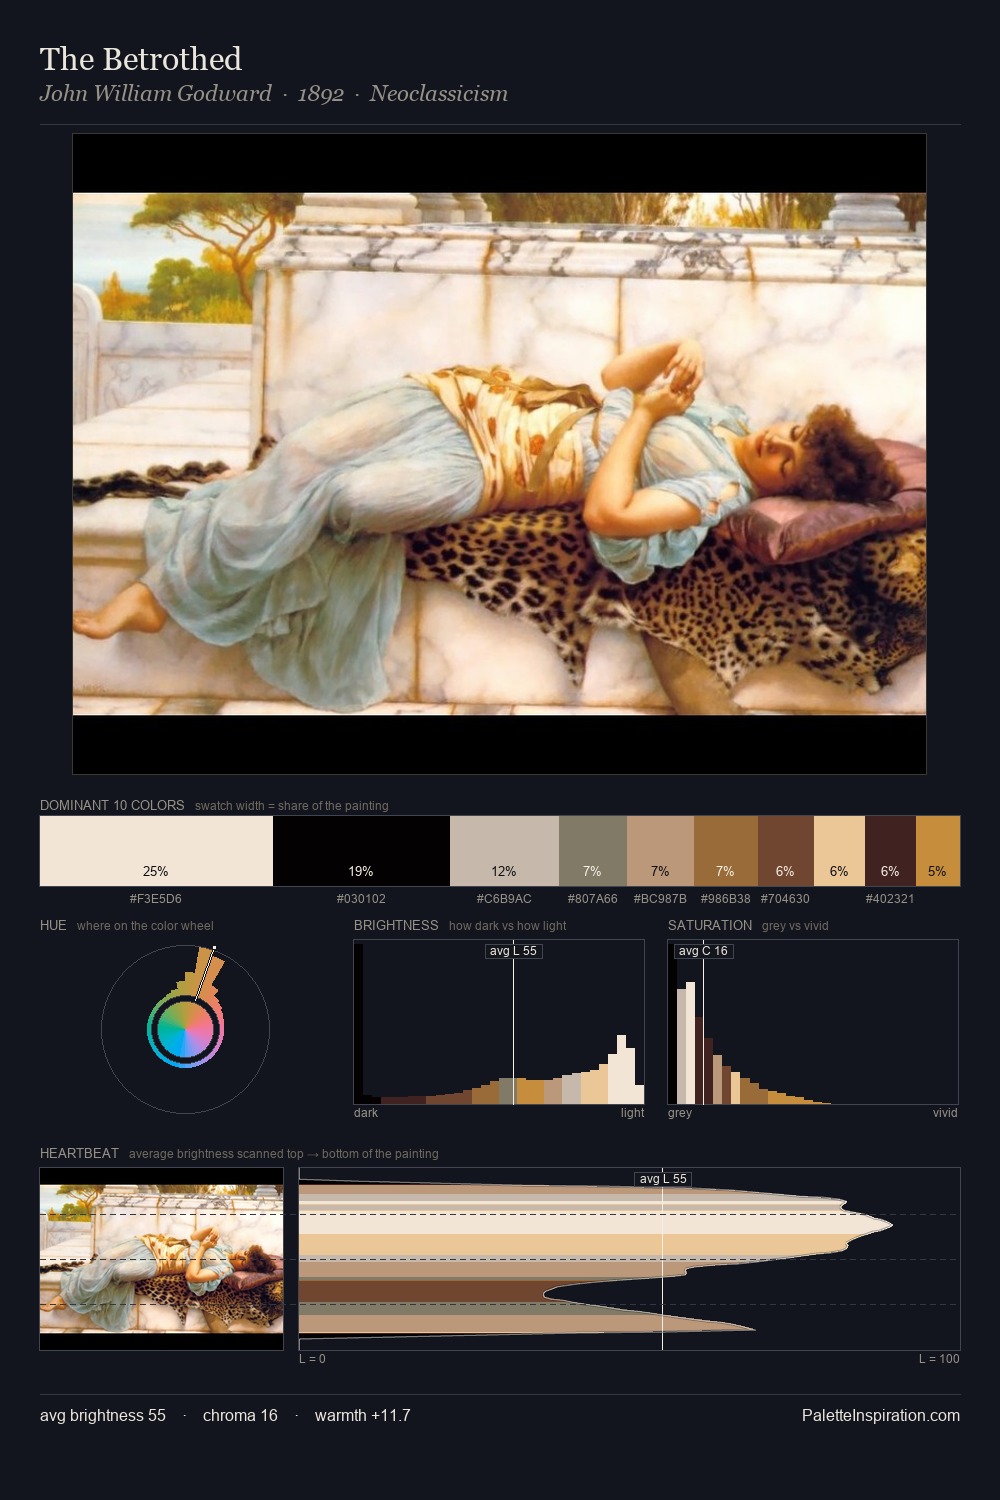Click the #F3E5D6 cream swatch showing 25%
The height and width of the screenshot is (1500, 1000).
pyautogui.click(x=156, y=851)
